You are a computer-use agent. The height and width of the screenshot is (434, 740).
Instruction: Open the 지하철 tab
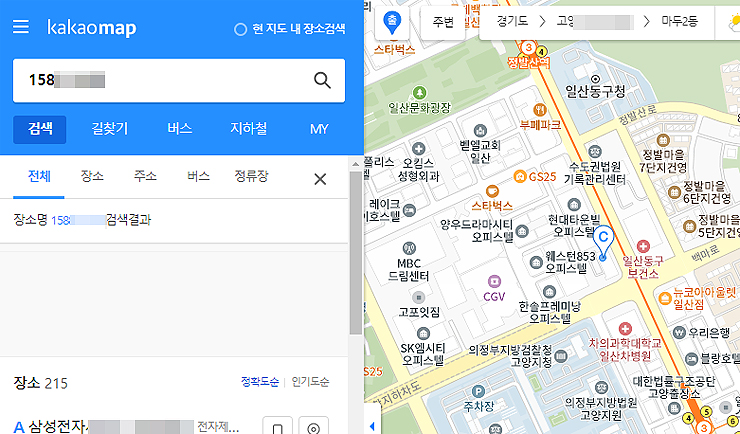pyautogui.click(x=249, y=129)
